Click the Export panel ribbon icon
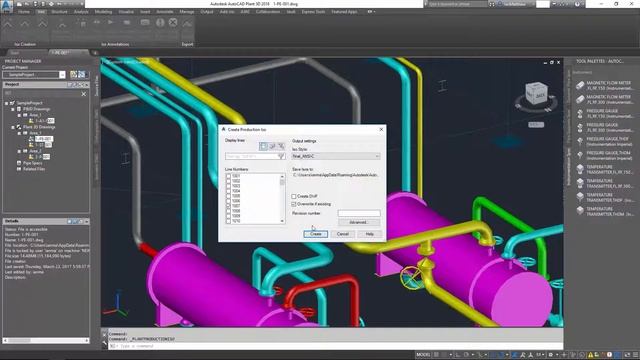This screenshot has height=360, width=640. [x=187, y=24]
